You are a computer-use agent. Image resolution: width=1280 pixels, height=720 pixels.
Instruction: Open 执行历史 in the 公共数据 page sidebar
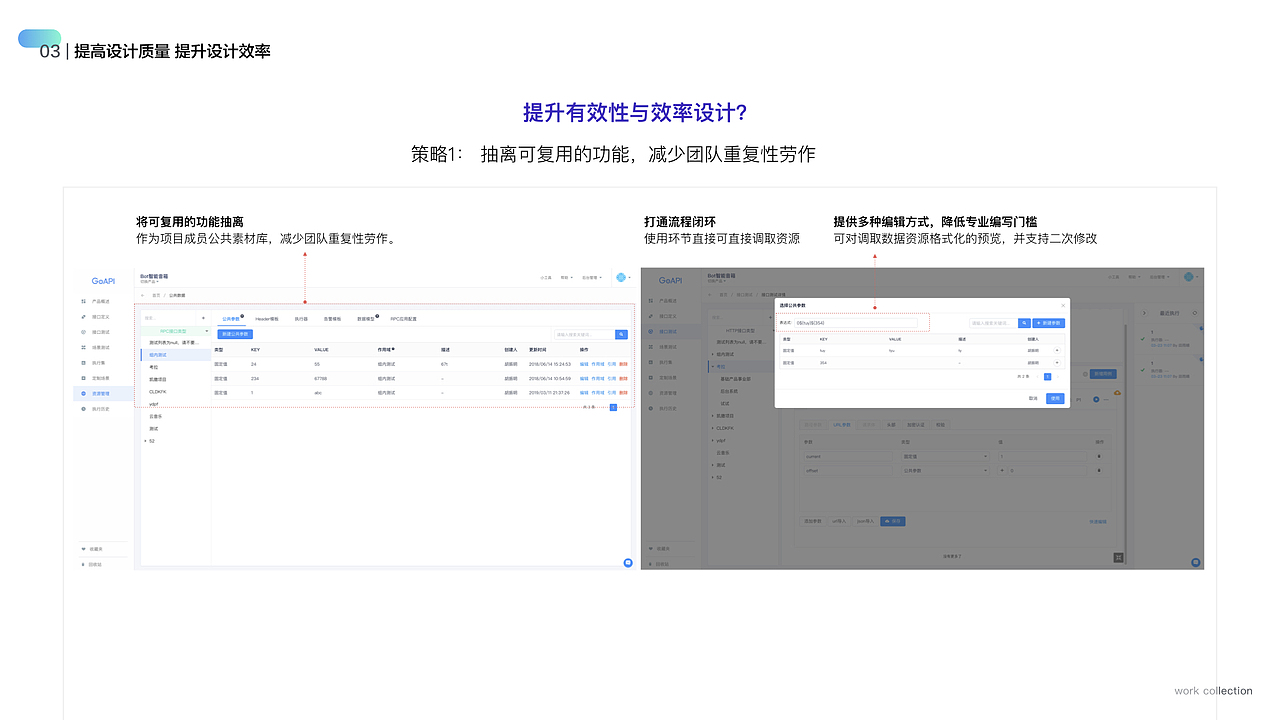click(101, 409)
